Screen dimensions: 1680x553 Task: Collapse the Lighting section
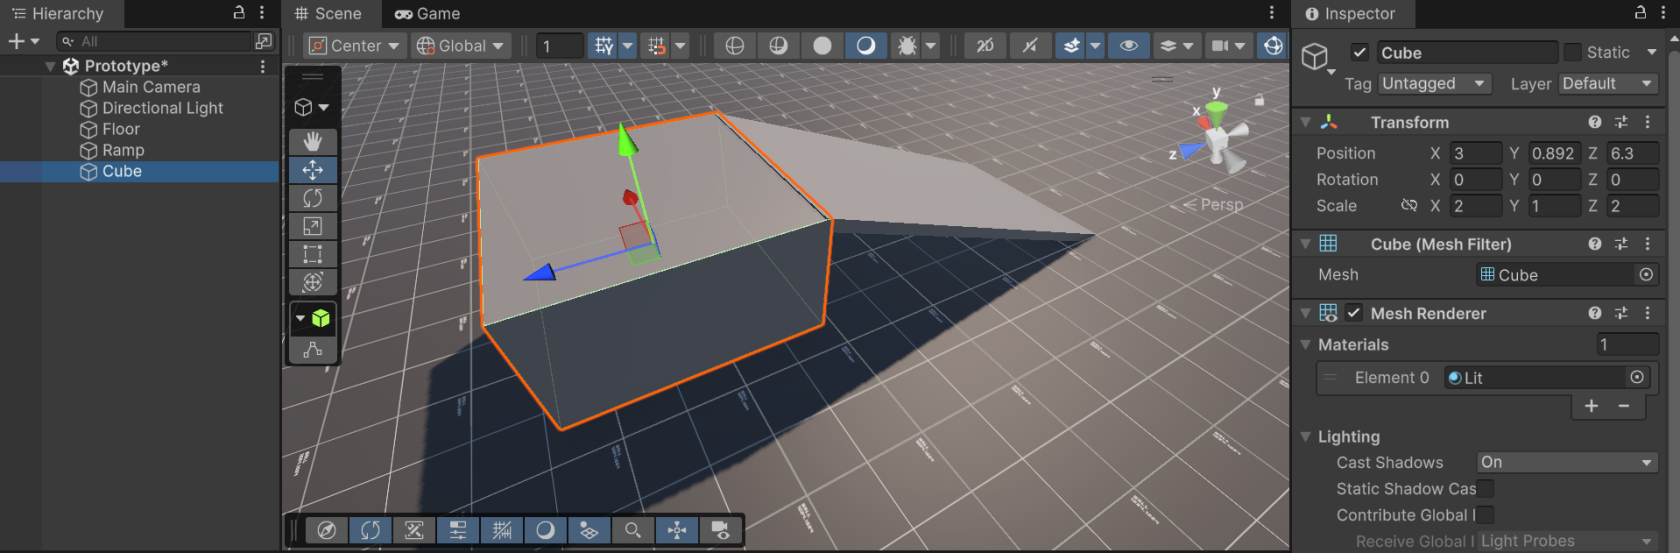1306,437
